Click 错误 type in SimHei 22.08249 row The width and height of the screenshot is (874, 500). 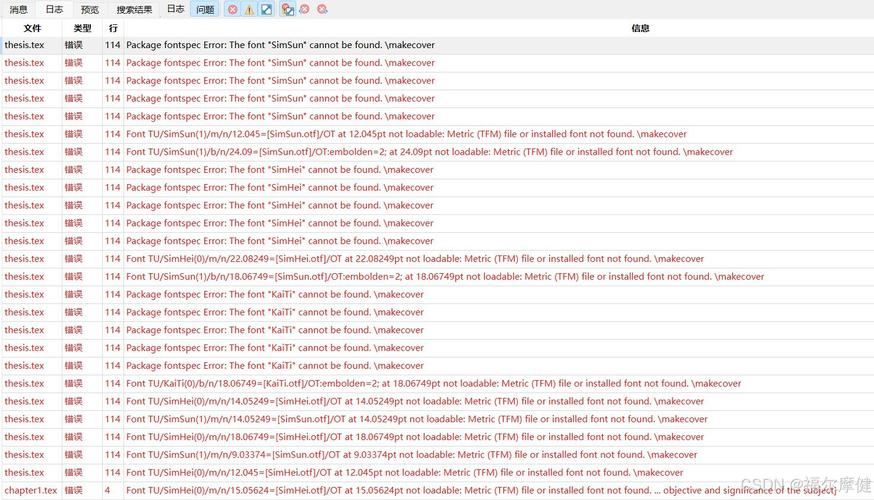(x=73, y=259)
